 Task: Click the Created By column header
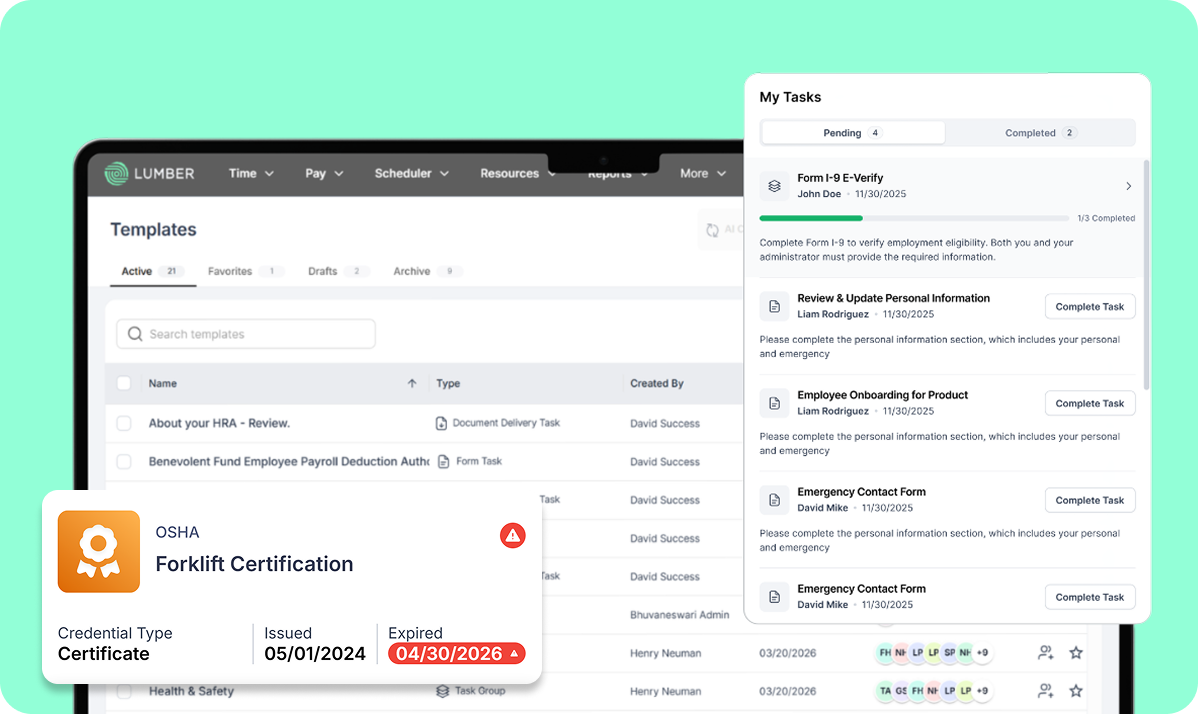pyautogui.click(x=657, y=383)
